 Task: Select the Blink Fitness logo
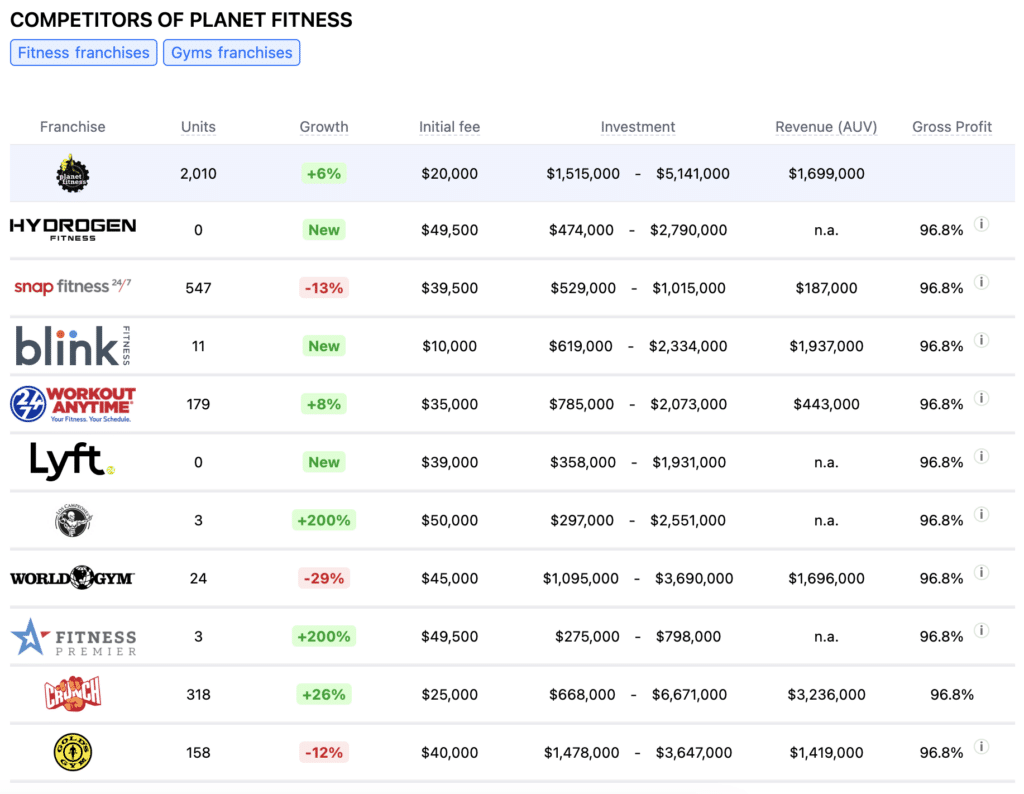click(72, 345)
